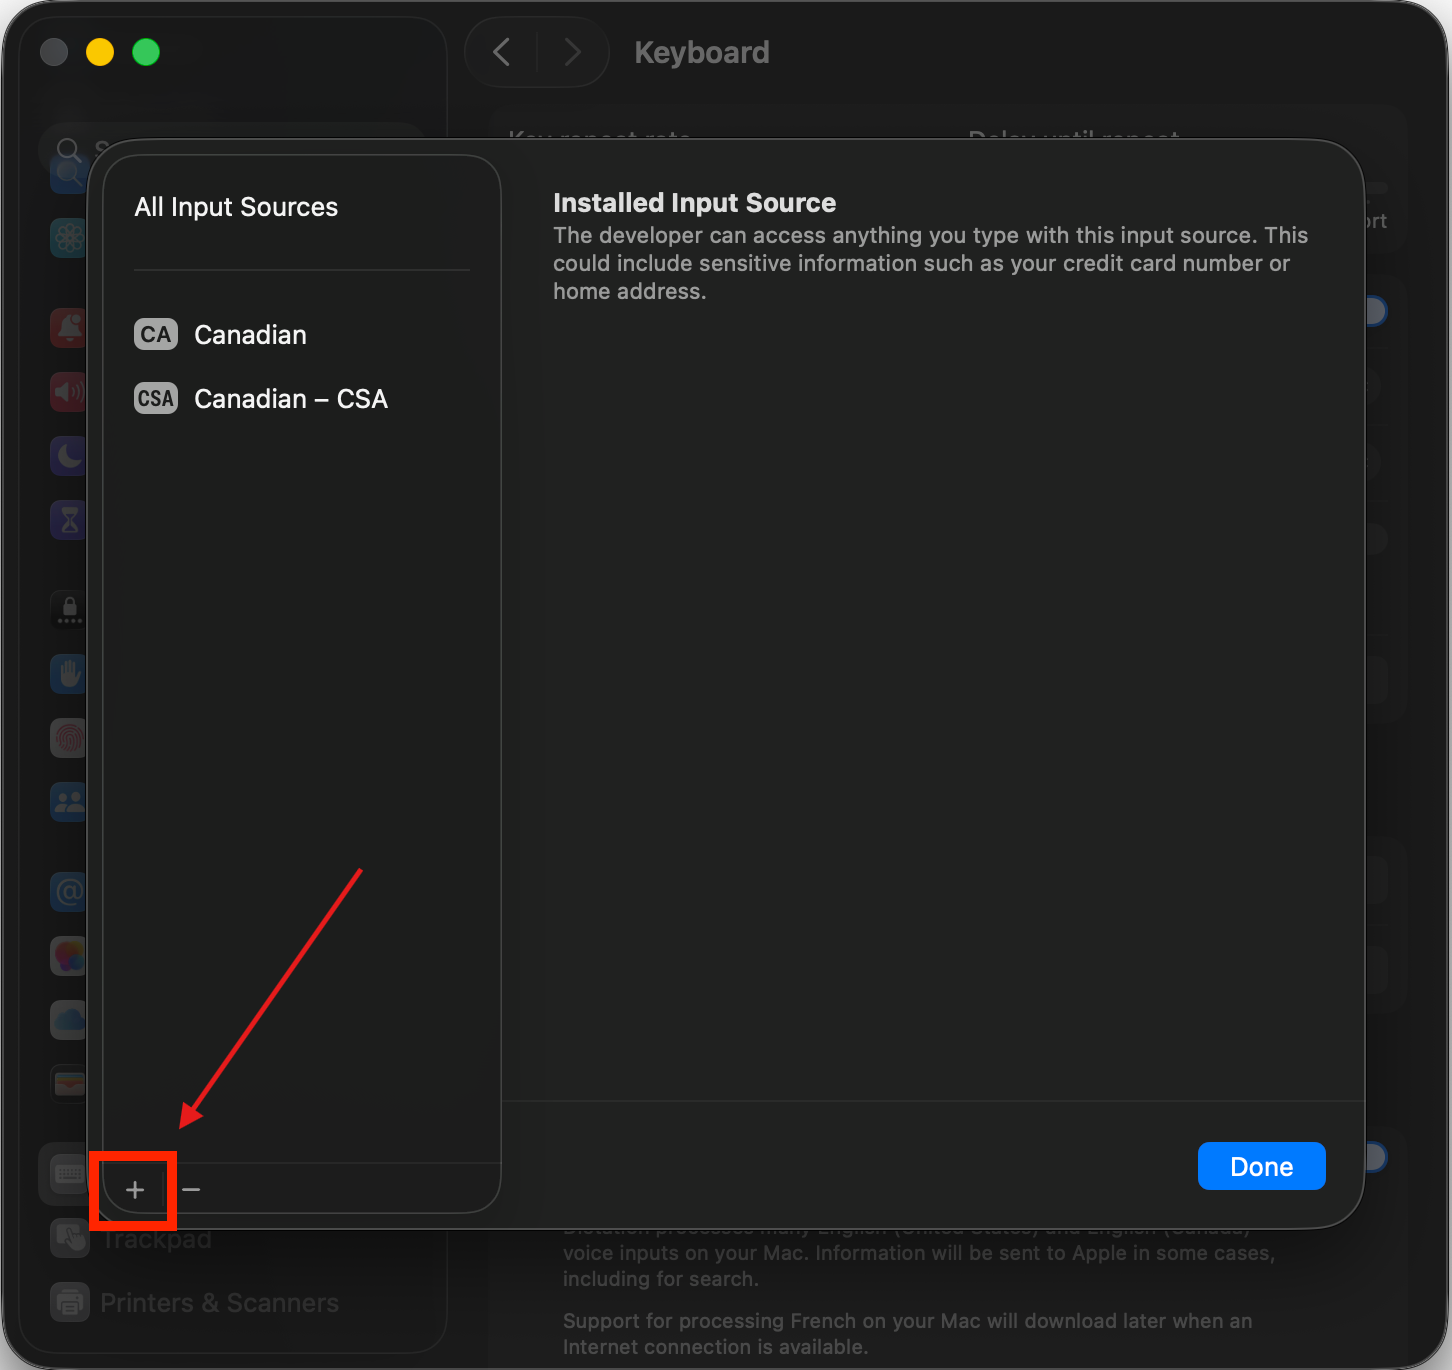
Task: Open Sound settings via the speaker icon
Action: coord(68,391)
